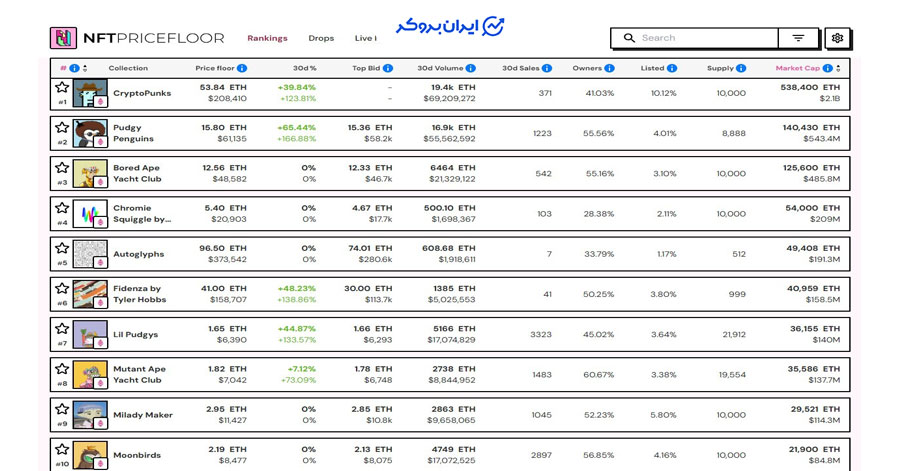
Task: Sort by Market Cap arrows
Action: click(x=838, y=68)
